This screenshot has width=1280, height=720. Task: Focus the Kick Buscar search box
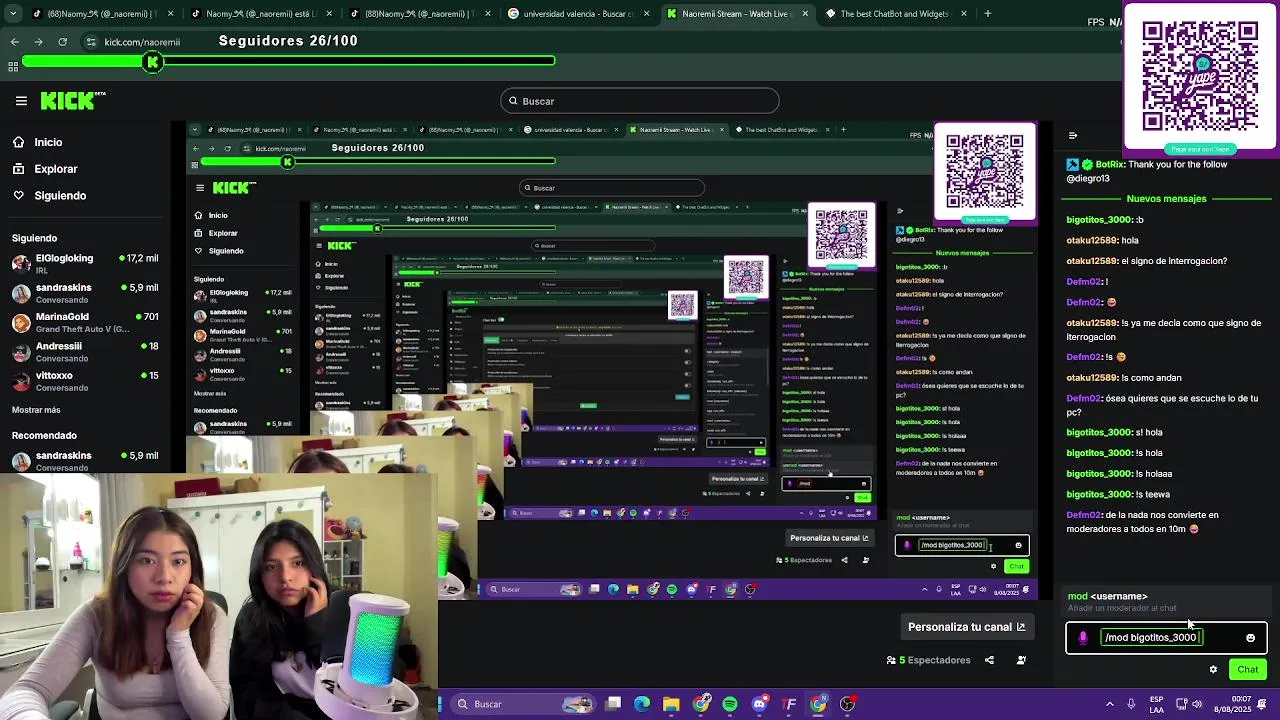click(640, 101)
